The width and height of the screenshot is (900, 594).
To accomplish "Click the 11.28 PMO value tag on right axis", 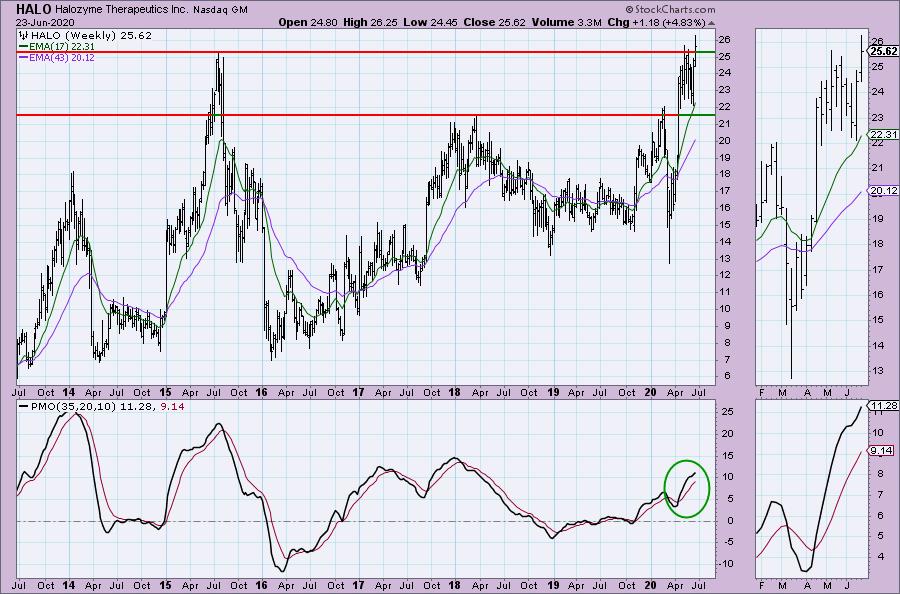I will [883, 405].
